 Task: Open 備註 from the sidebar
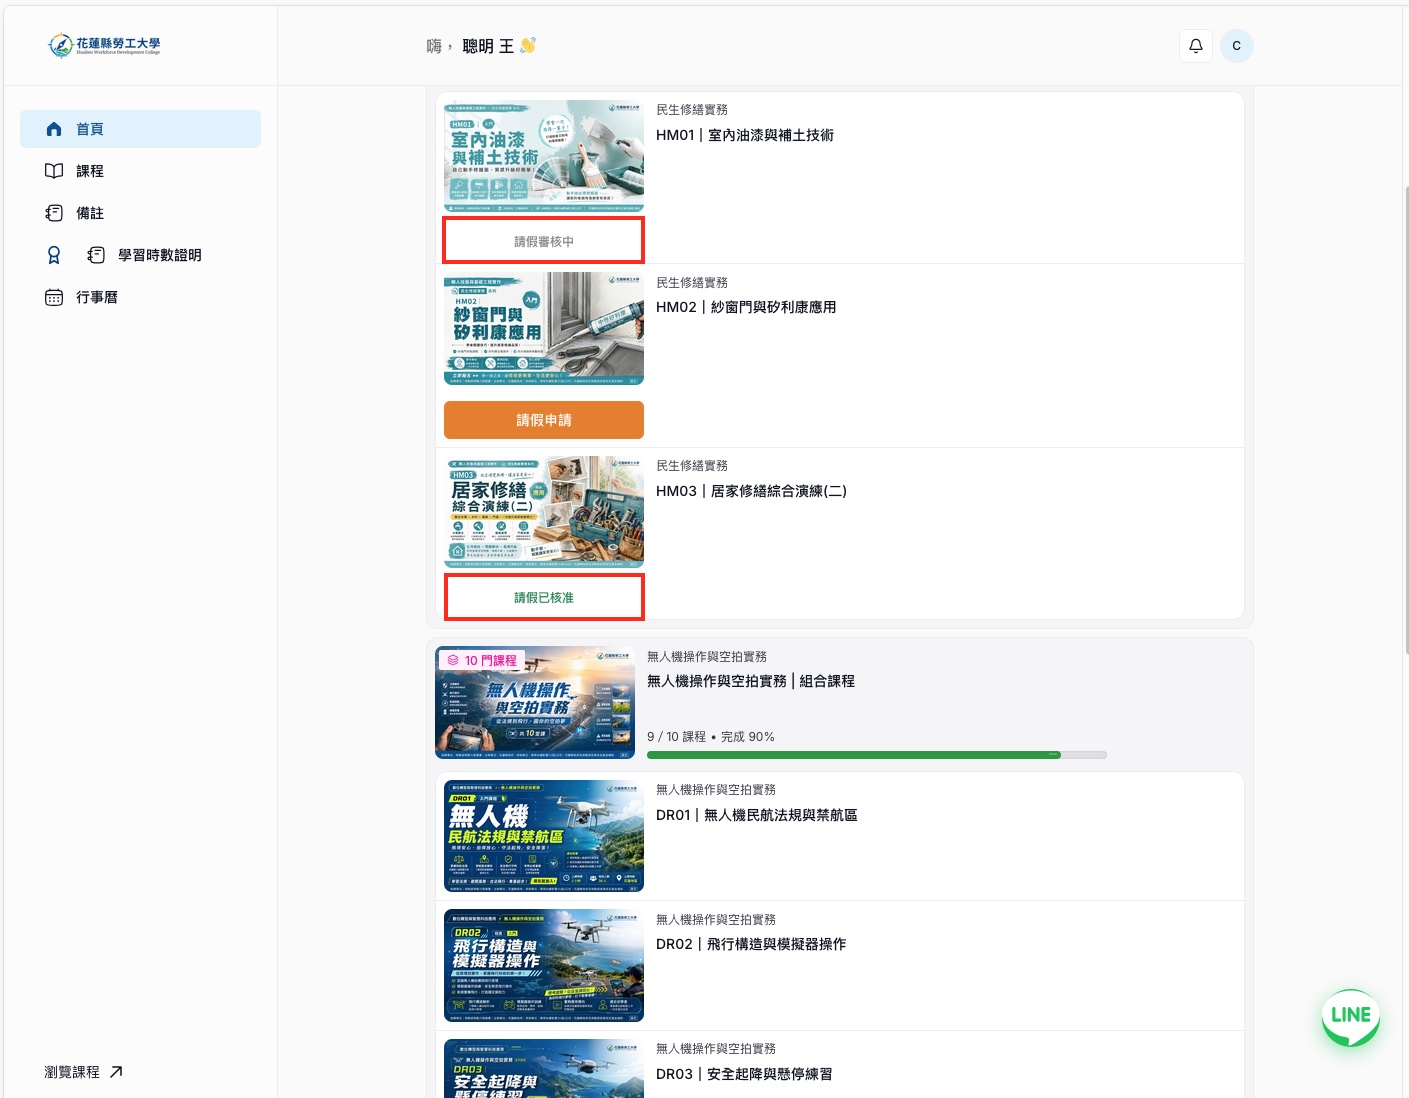140,213
